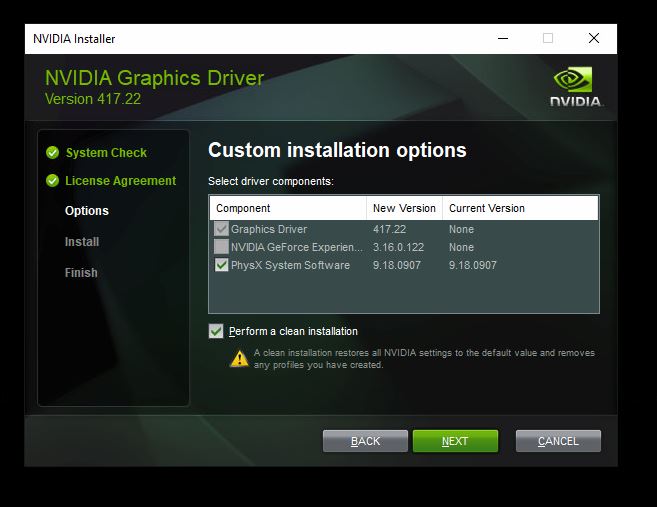Image resolution: width=657 pixels, height=507 pixels.
Task: Click the Current Version column header
Action: 520,208
